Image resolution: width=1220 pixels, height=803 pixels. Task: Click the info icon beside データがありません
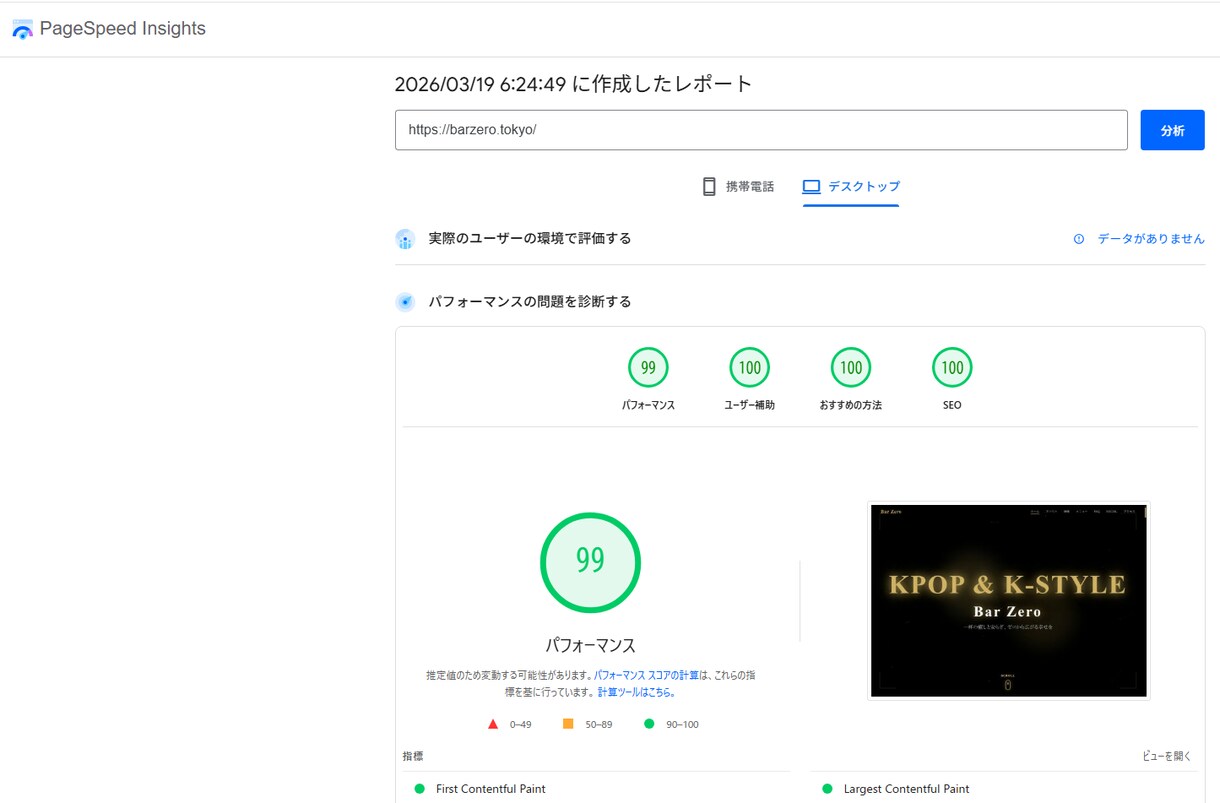pyautogui.click(x=1078, y=239)
